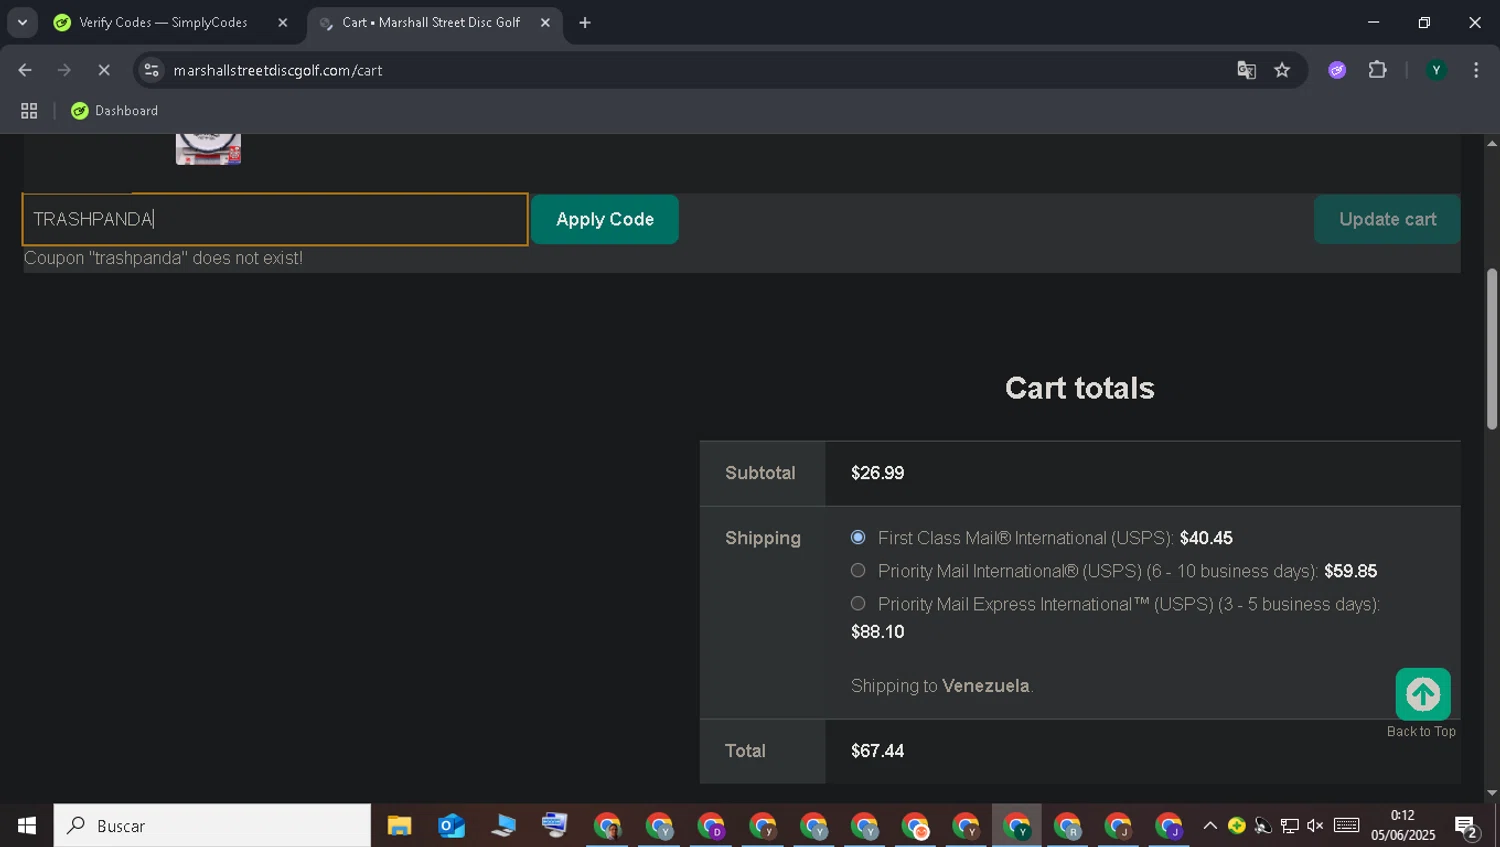The width and height of the screenshot is (1500, 847).
Task: Click the translate page icon
Action: (1246, 70)
